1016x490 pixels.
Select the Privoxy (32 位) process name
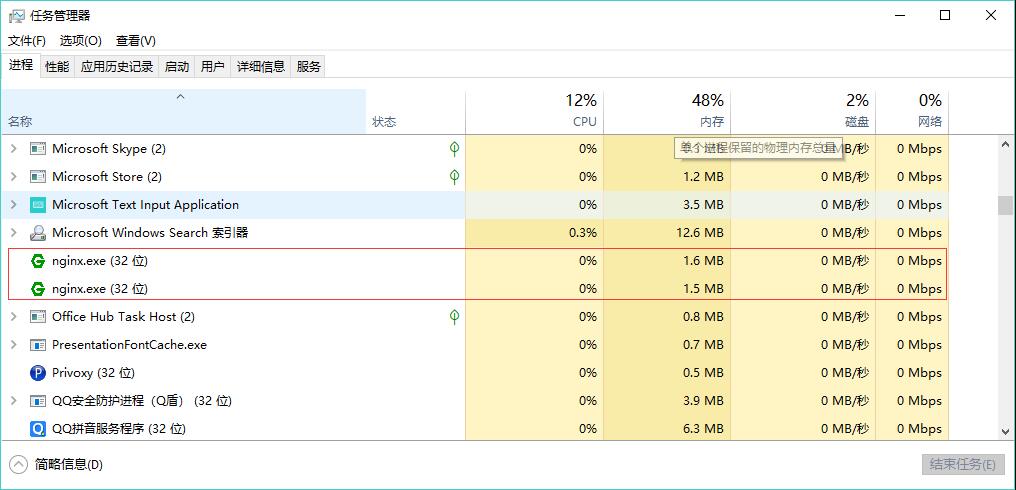pyautogui.click(x=93, y=373)
